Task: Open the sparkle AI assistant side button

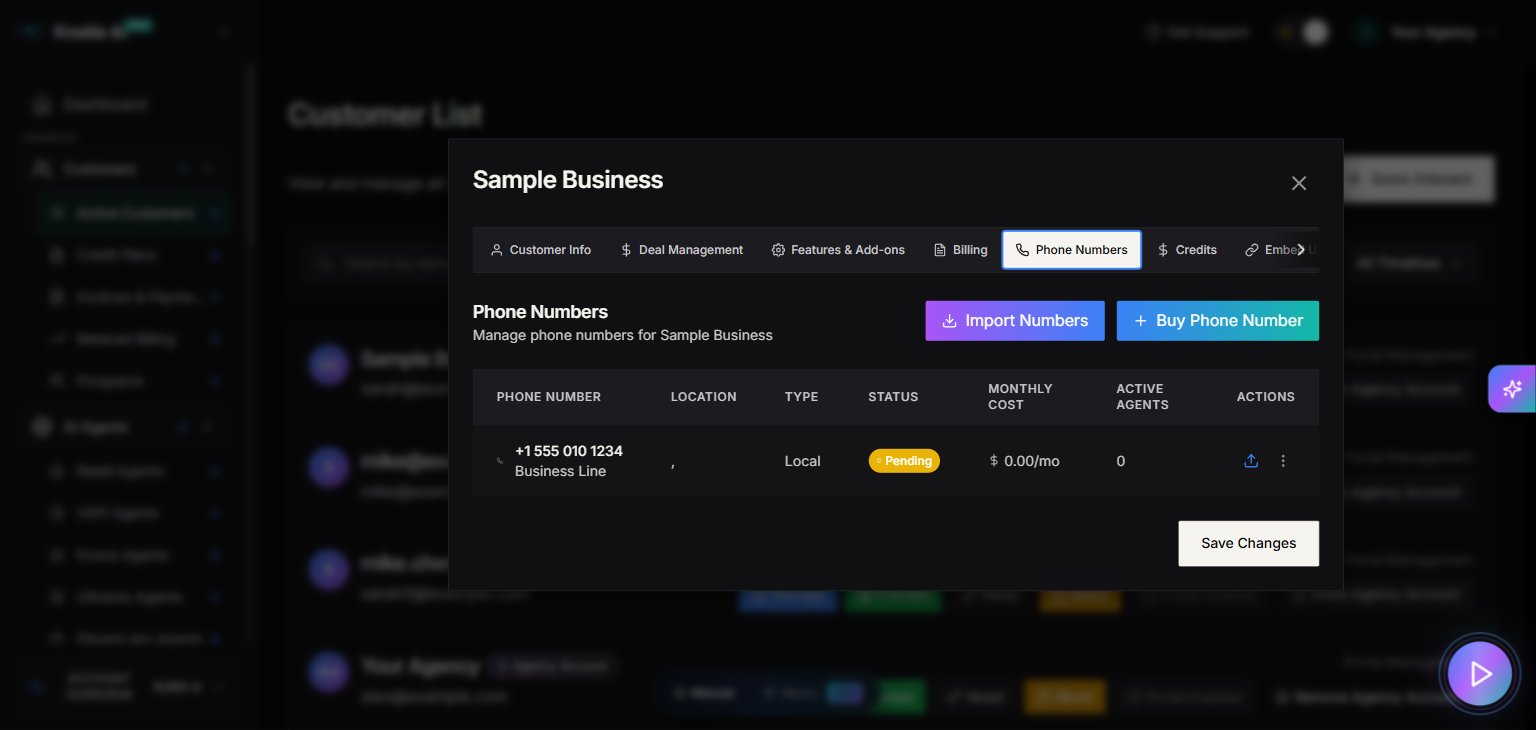Action: pyautogui.click(x=1512, y=389)
